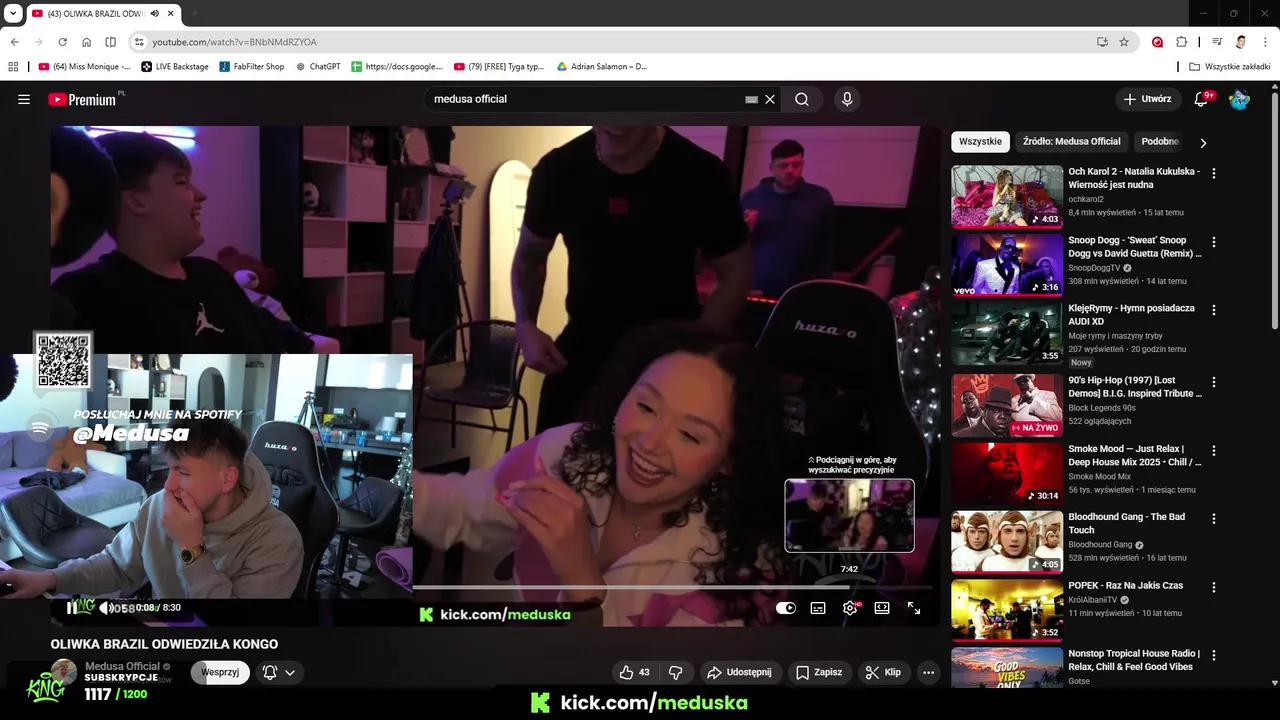The image size is (1280, 720).
Task: Pause the video with pause button
Action: 72,607
